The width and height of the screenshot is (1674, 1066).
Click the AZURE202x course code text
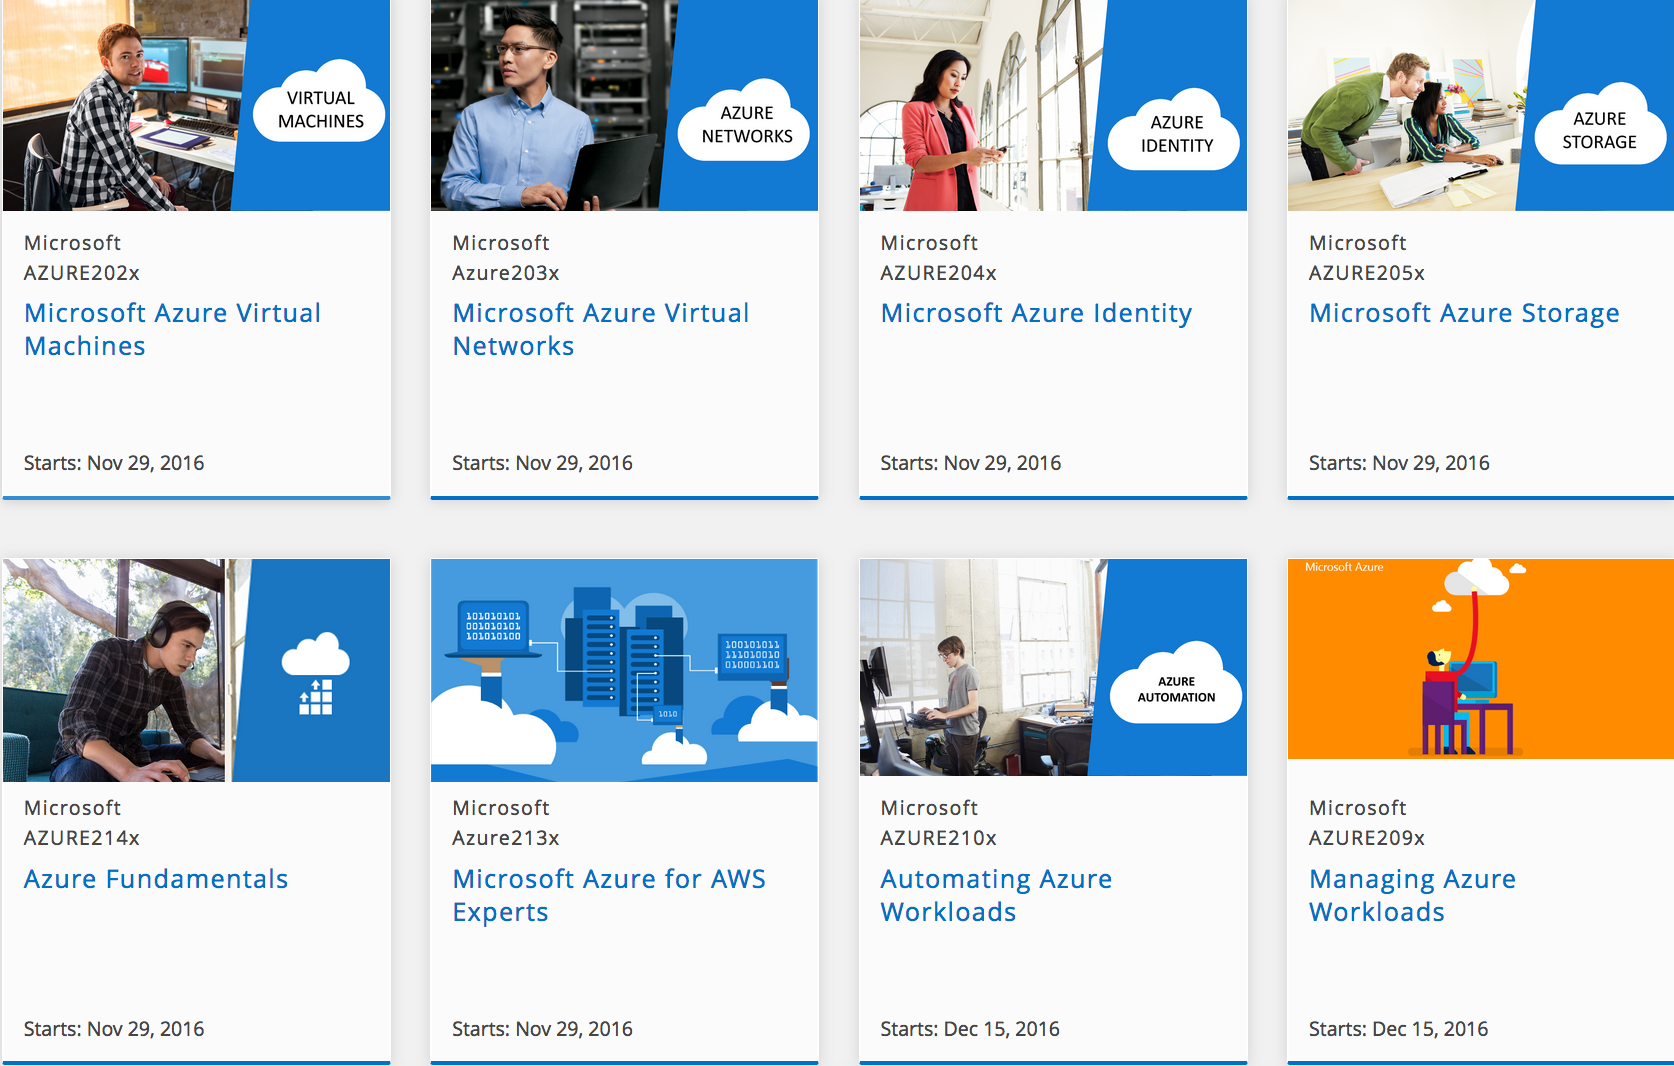82,273
